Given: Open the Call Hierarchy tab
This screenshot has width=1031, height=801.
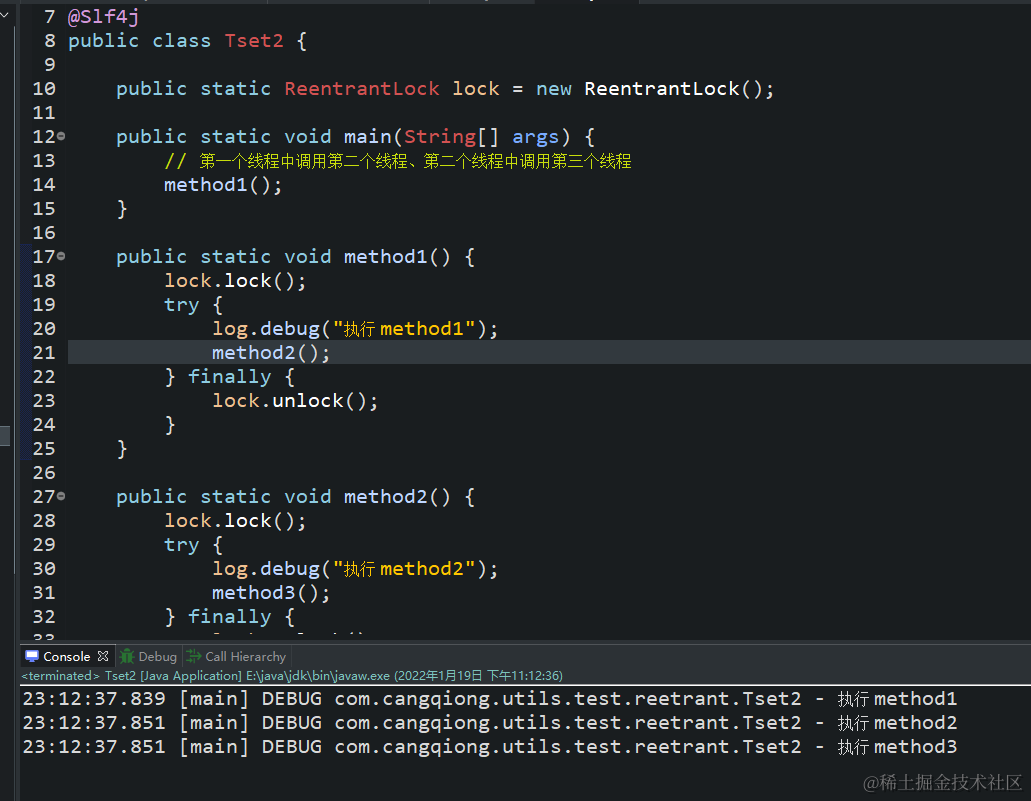Looking at the screenshot, I should [236, 656].
